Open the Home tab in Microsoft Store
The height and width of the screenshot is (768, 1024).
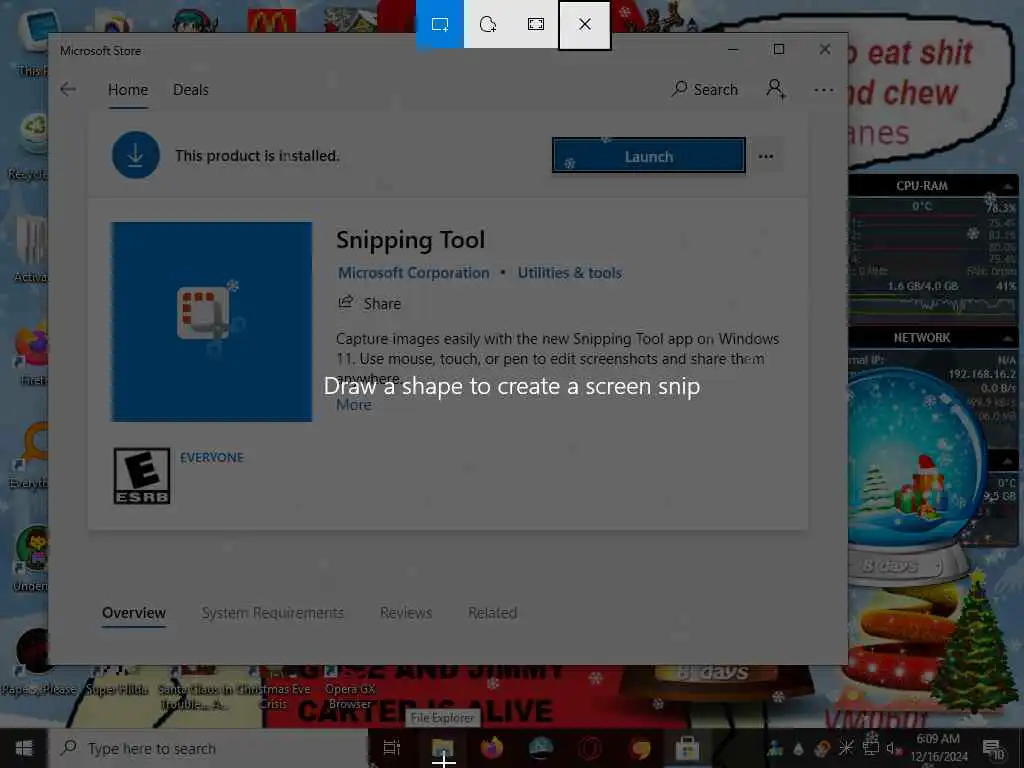[128, 89]
